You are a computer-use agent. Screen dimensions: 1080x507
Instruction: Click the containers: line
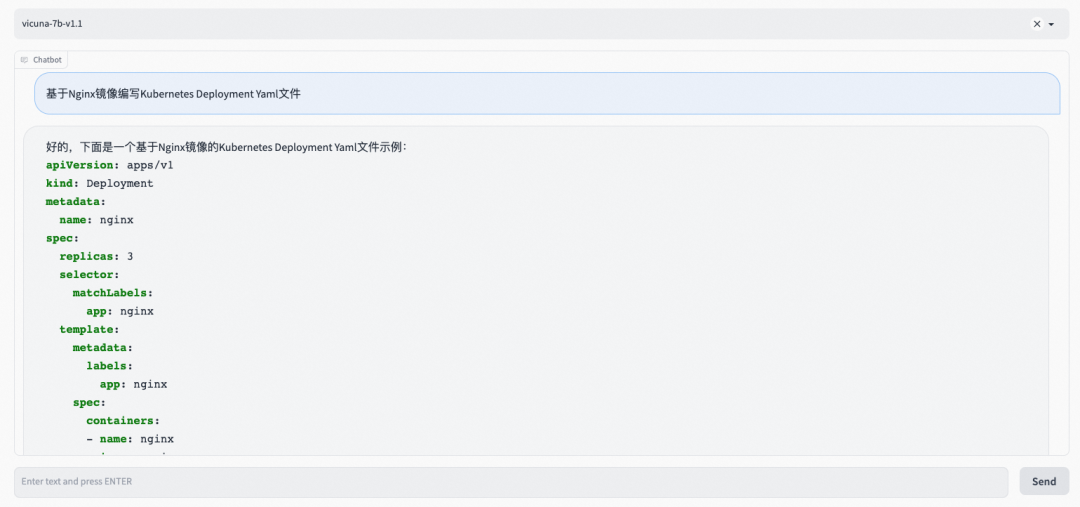pos(123,420)
